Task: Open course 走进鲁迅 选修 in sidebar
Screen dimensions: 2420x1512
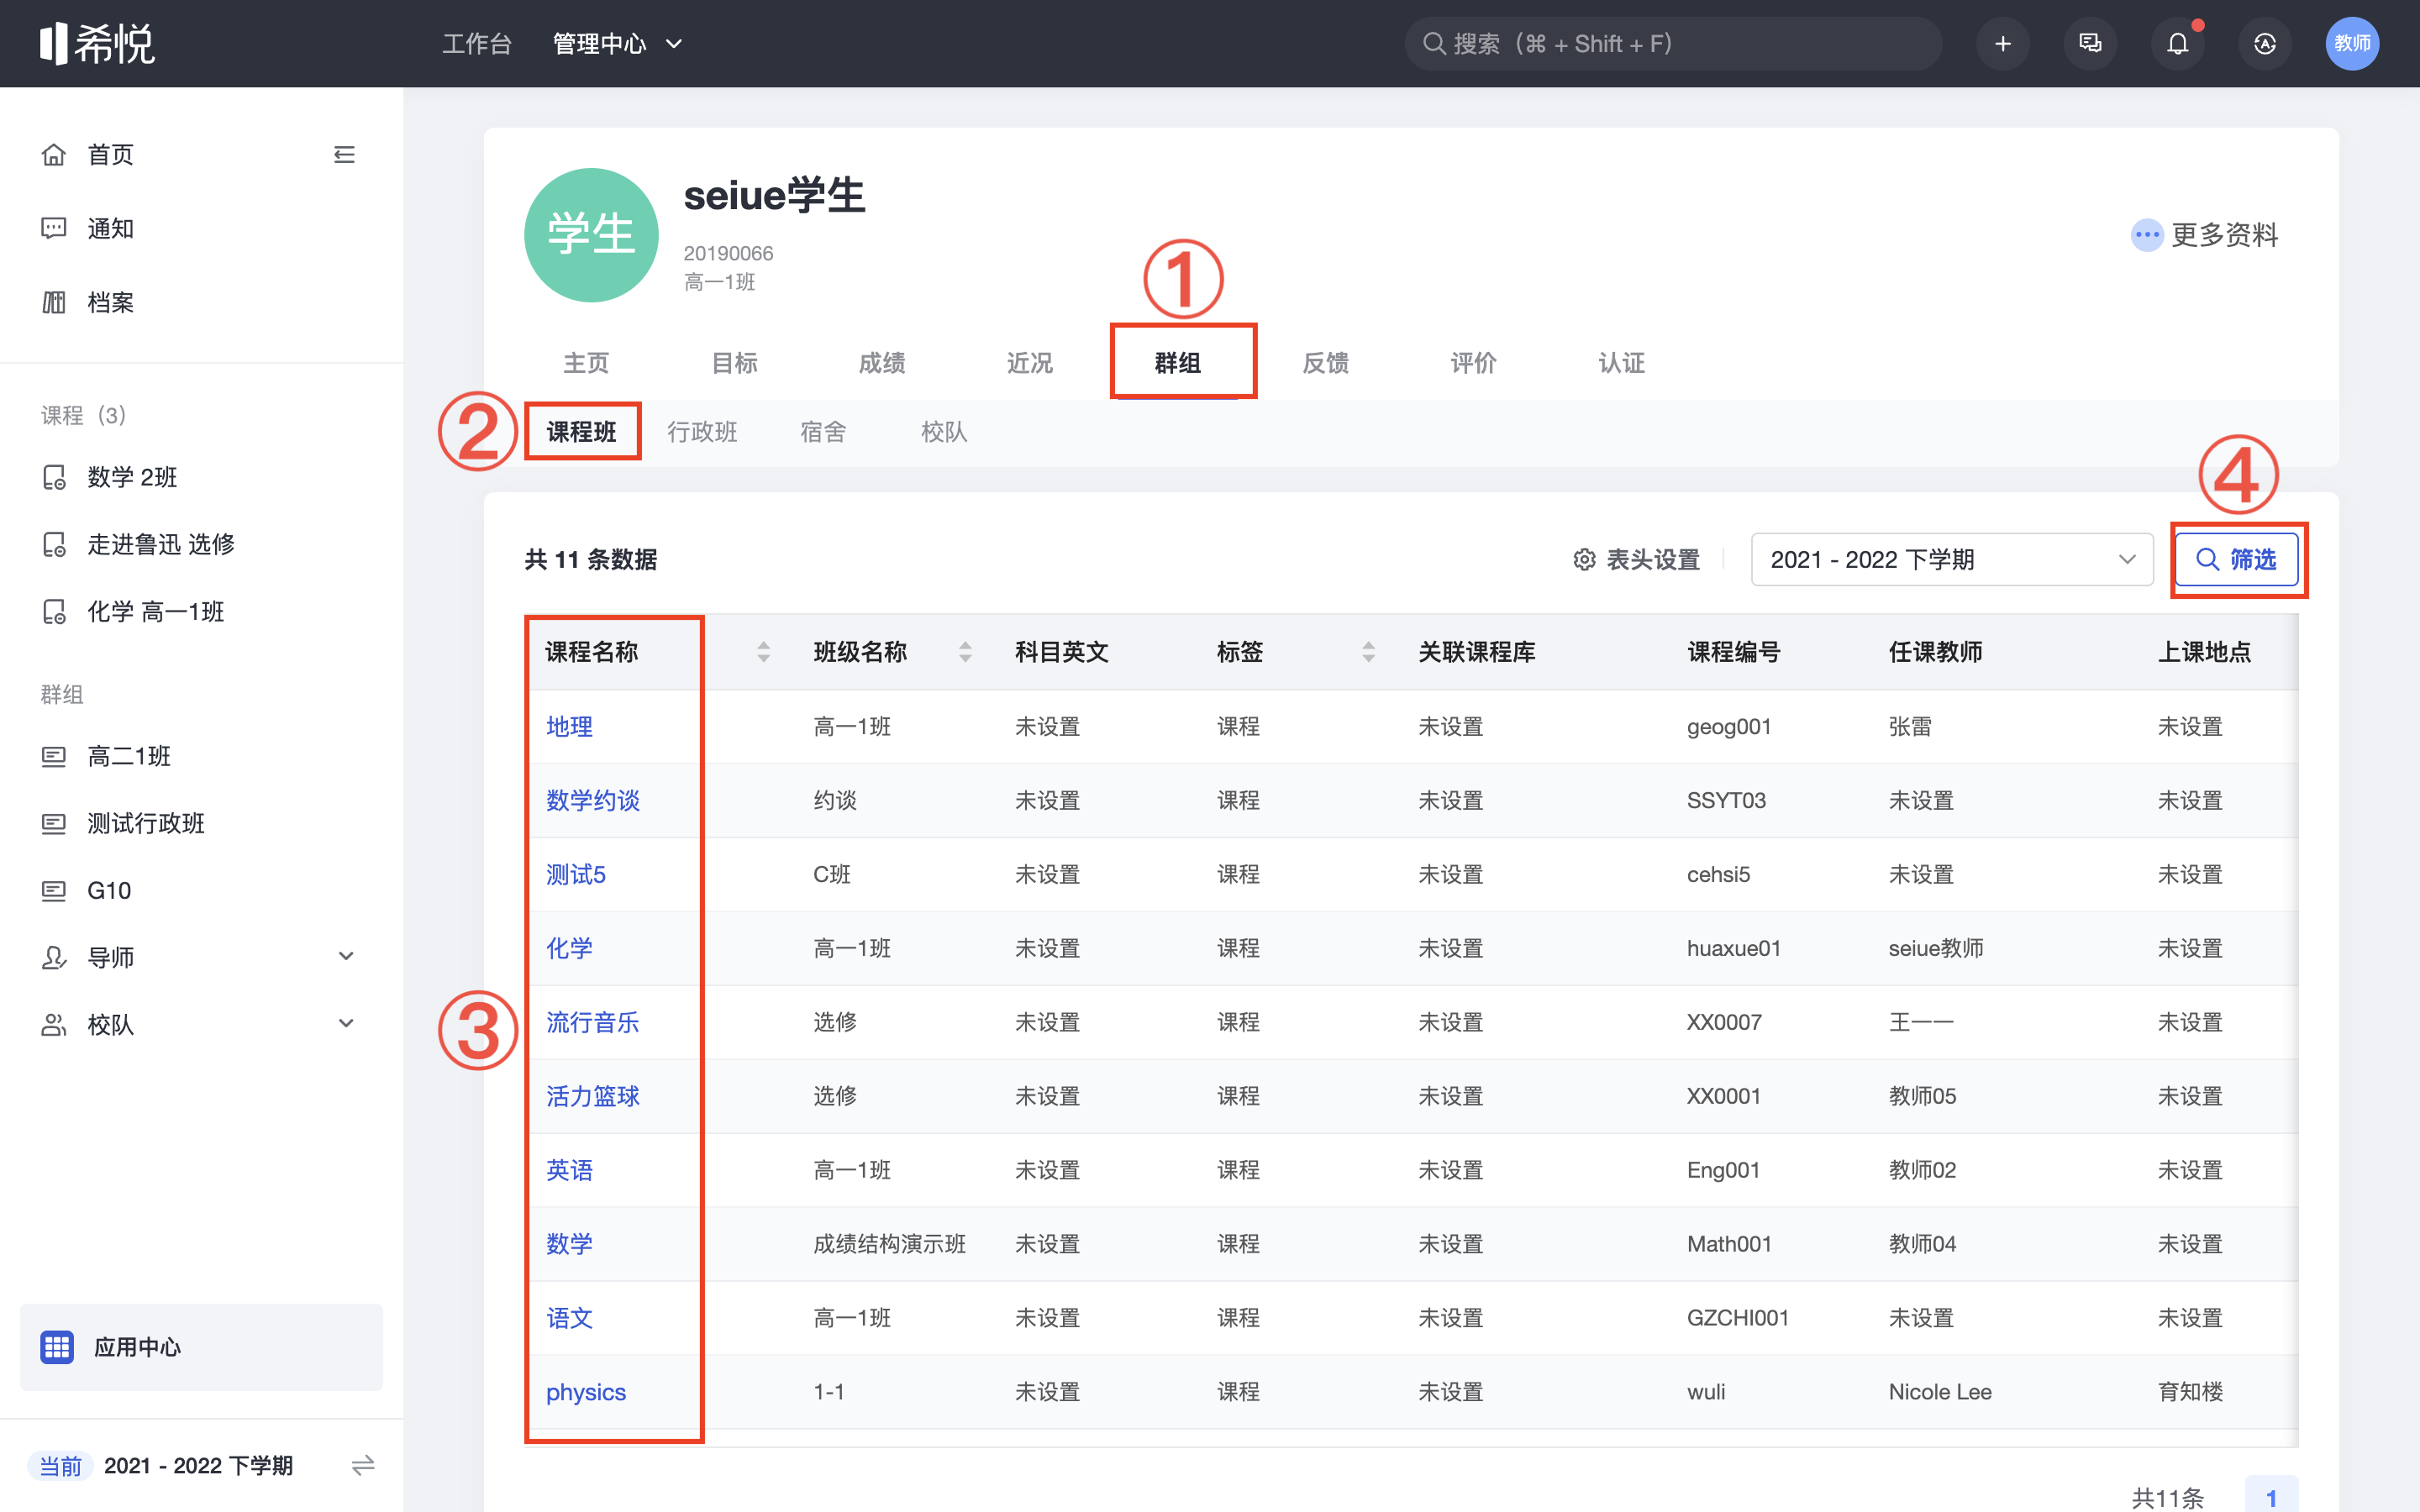Action: coord(160,544)
